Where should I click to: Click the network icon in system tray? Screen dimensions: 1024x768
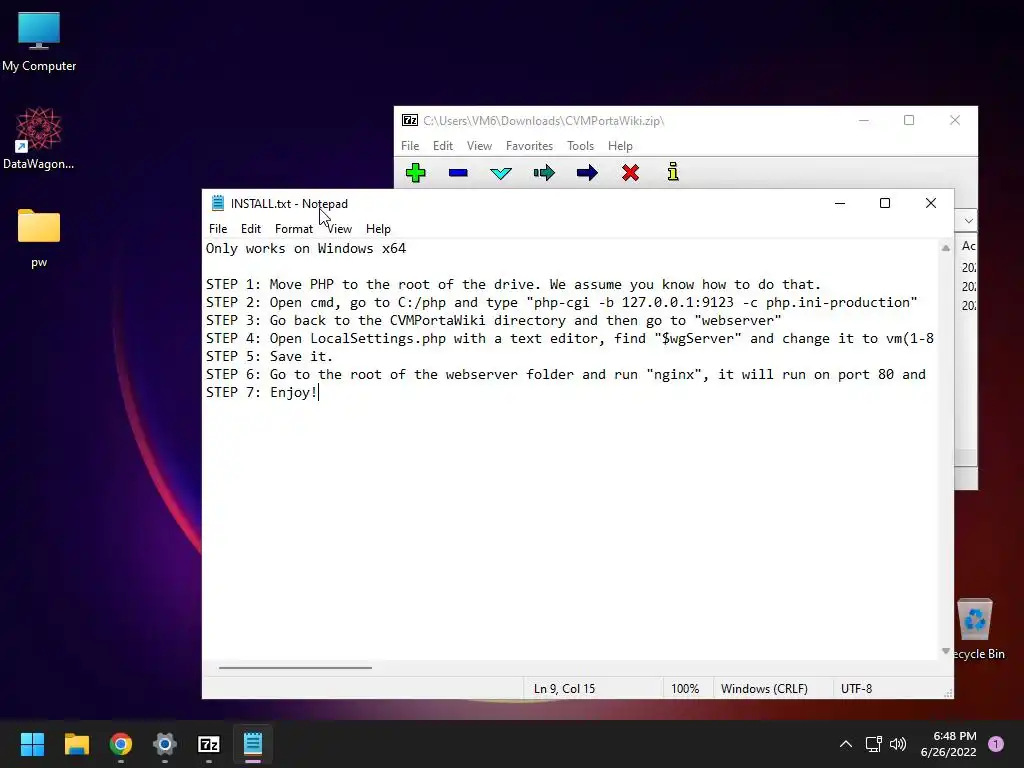(873, 744)
